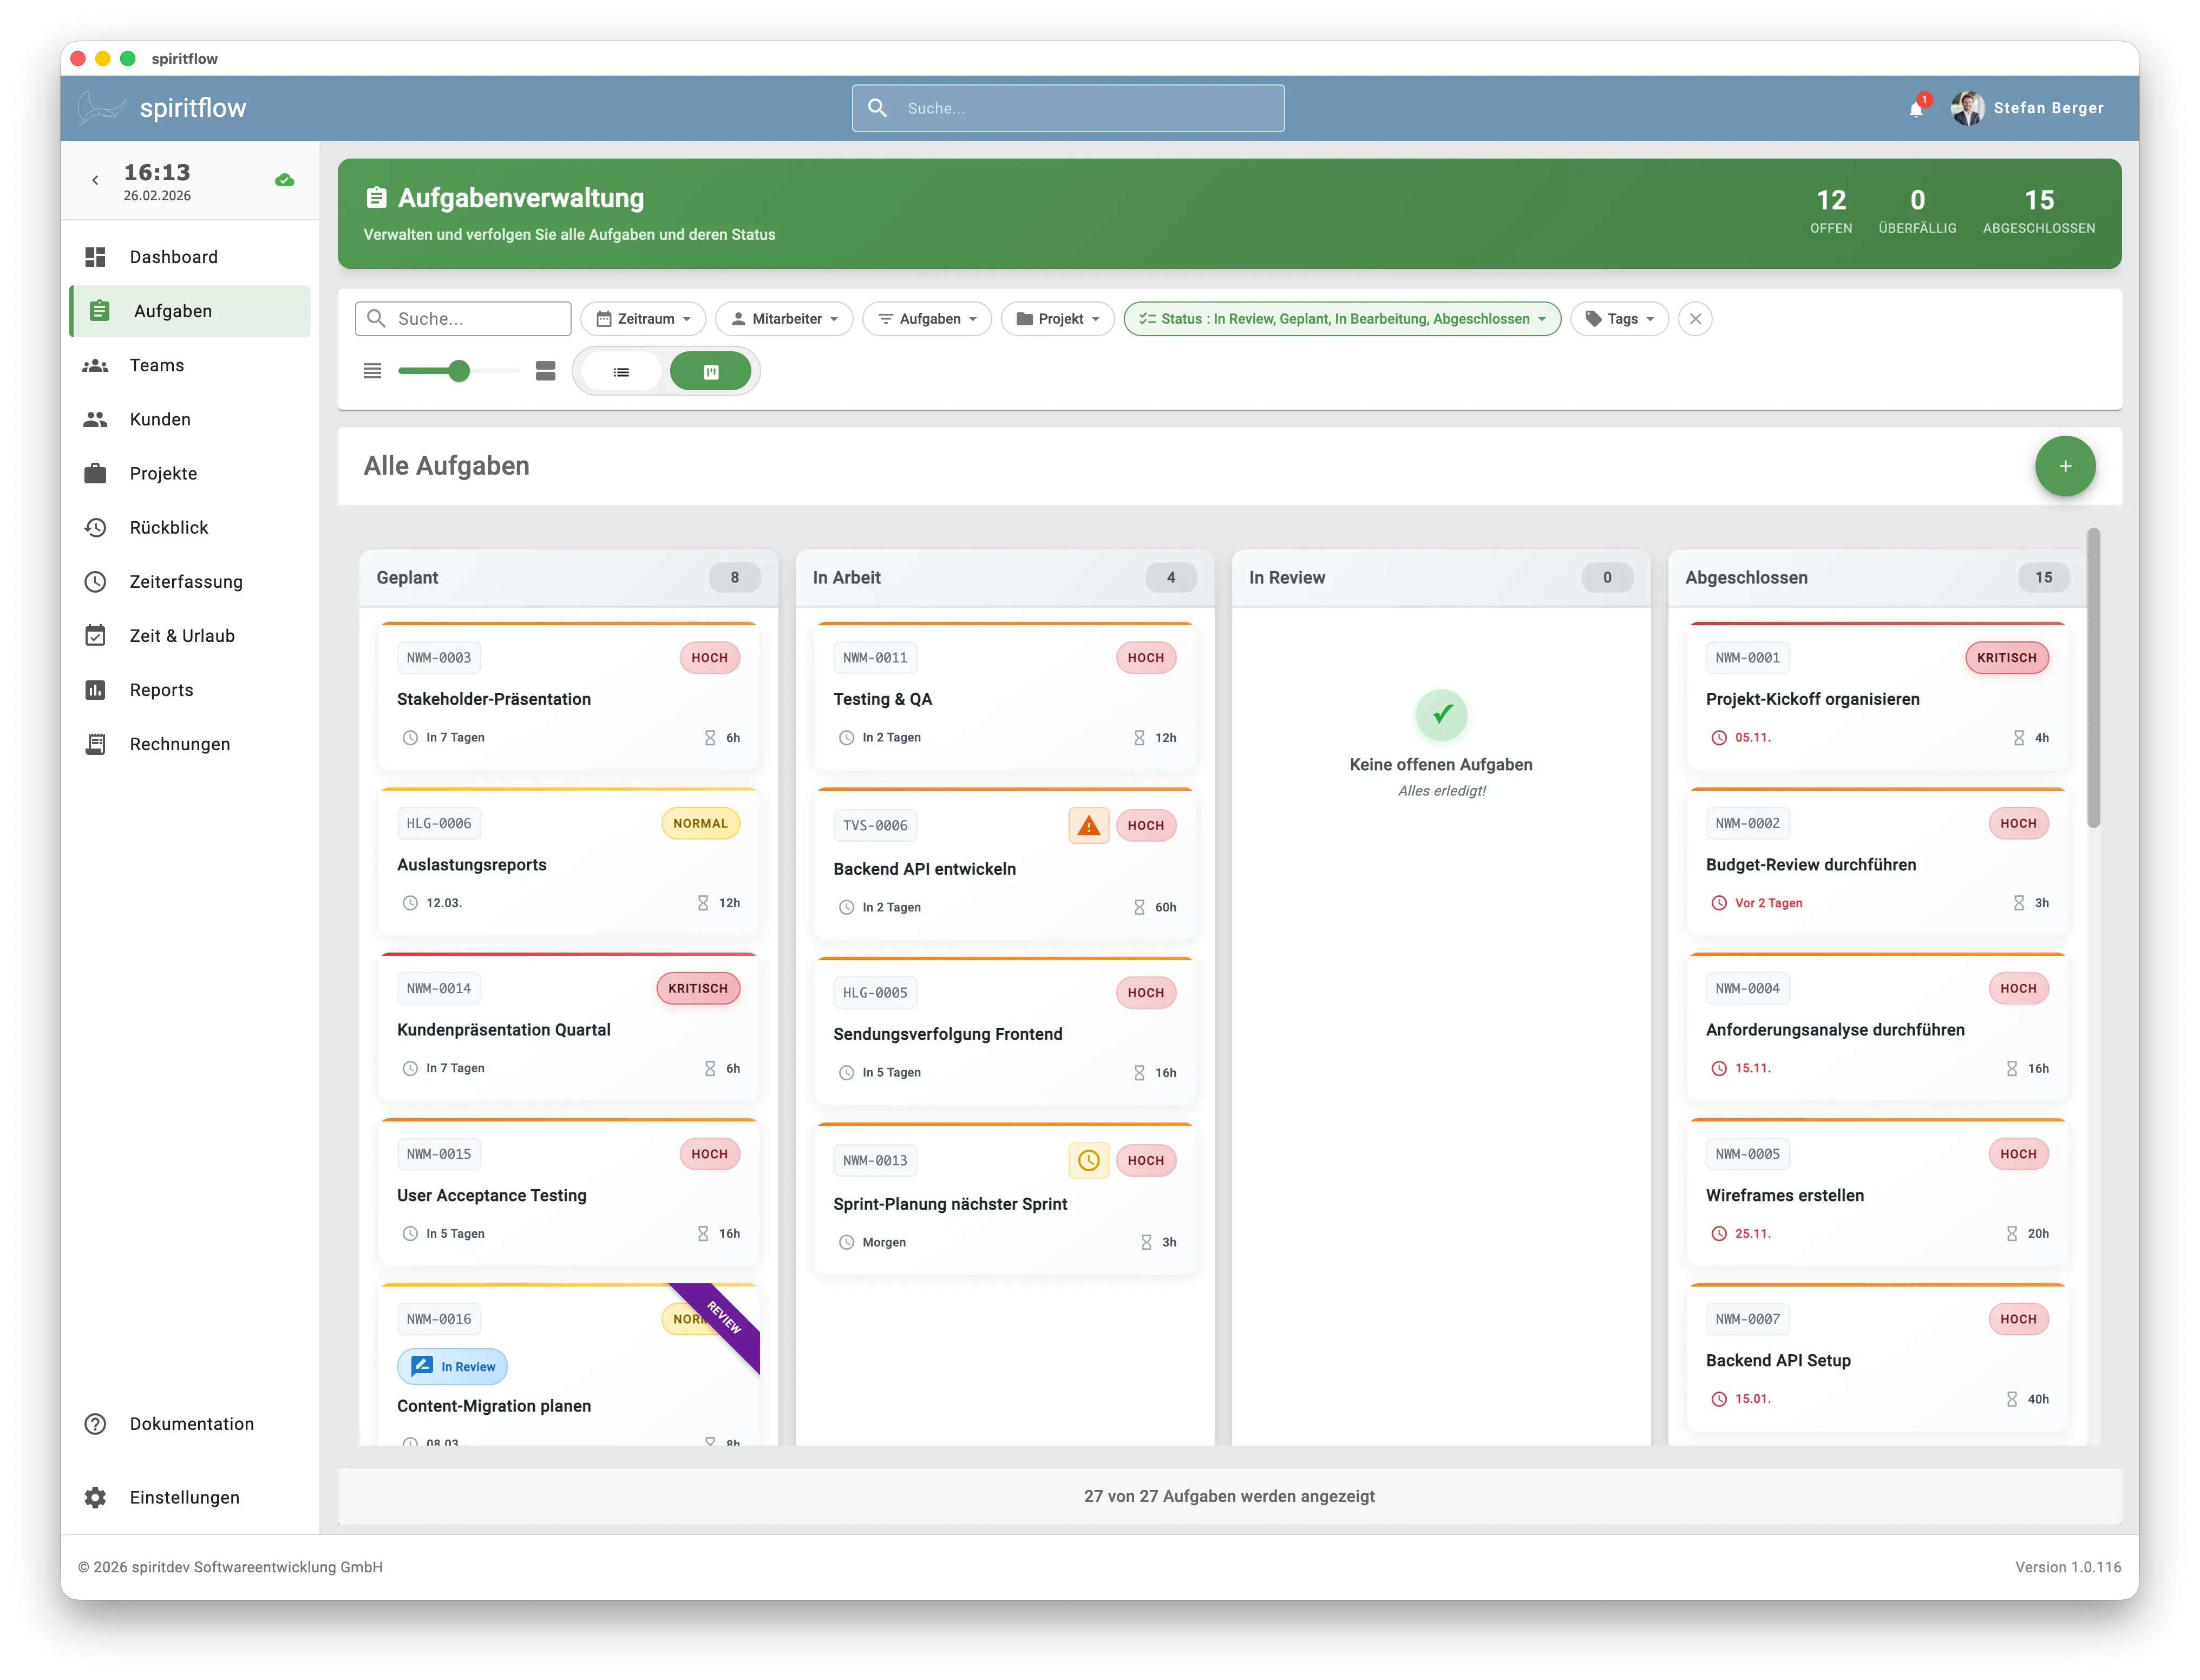The image size is (2200, 1680).
Task: Click the magnifier icon in the top search bar
Action: pyautogui.click(x=877, y=107)
